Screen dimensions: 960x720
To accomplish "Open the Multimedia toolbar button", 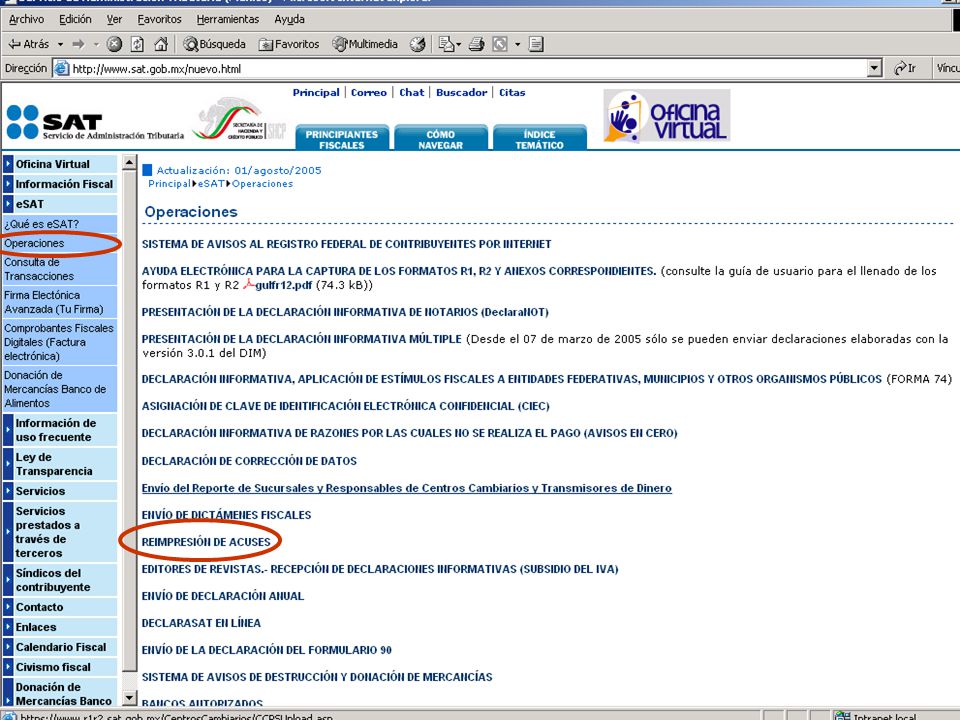I will [365, 44].
